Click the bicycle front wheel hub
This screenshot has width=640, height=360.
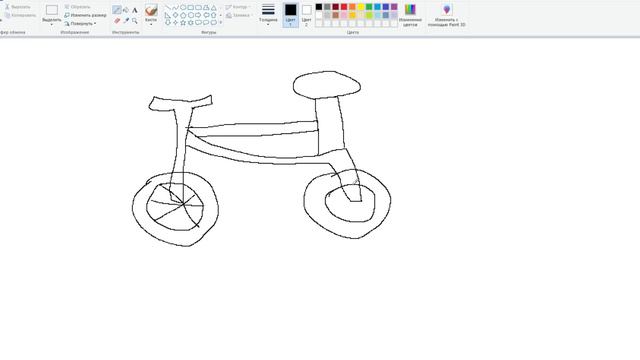tap(184, 203)
